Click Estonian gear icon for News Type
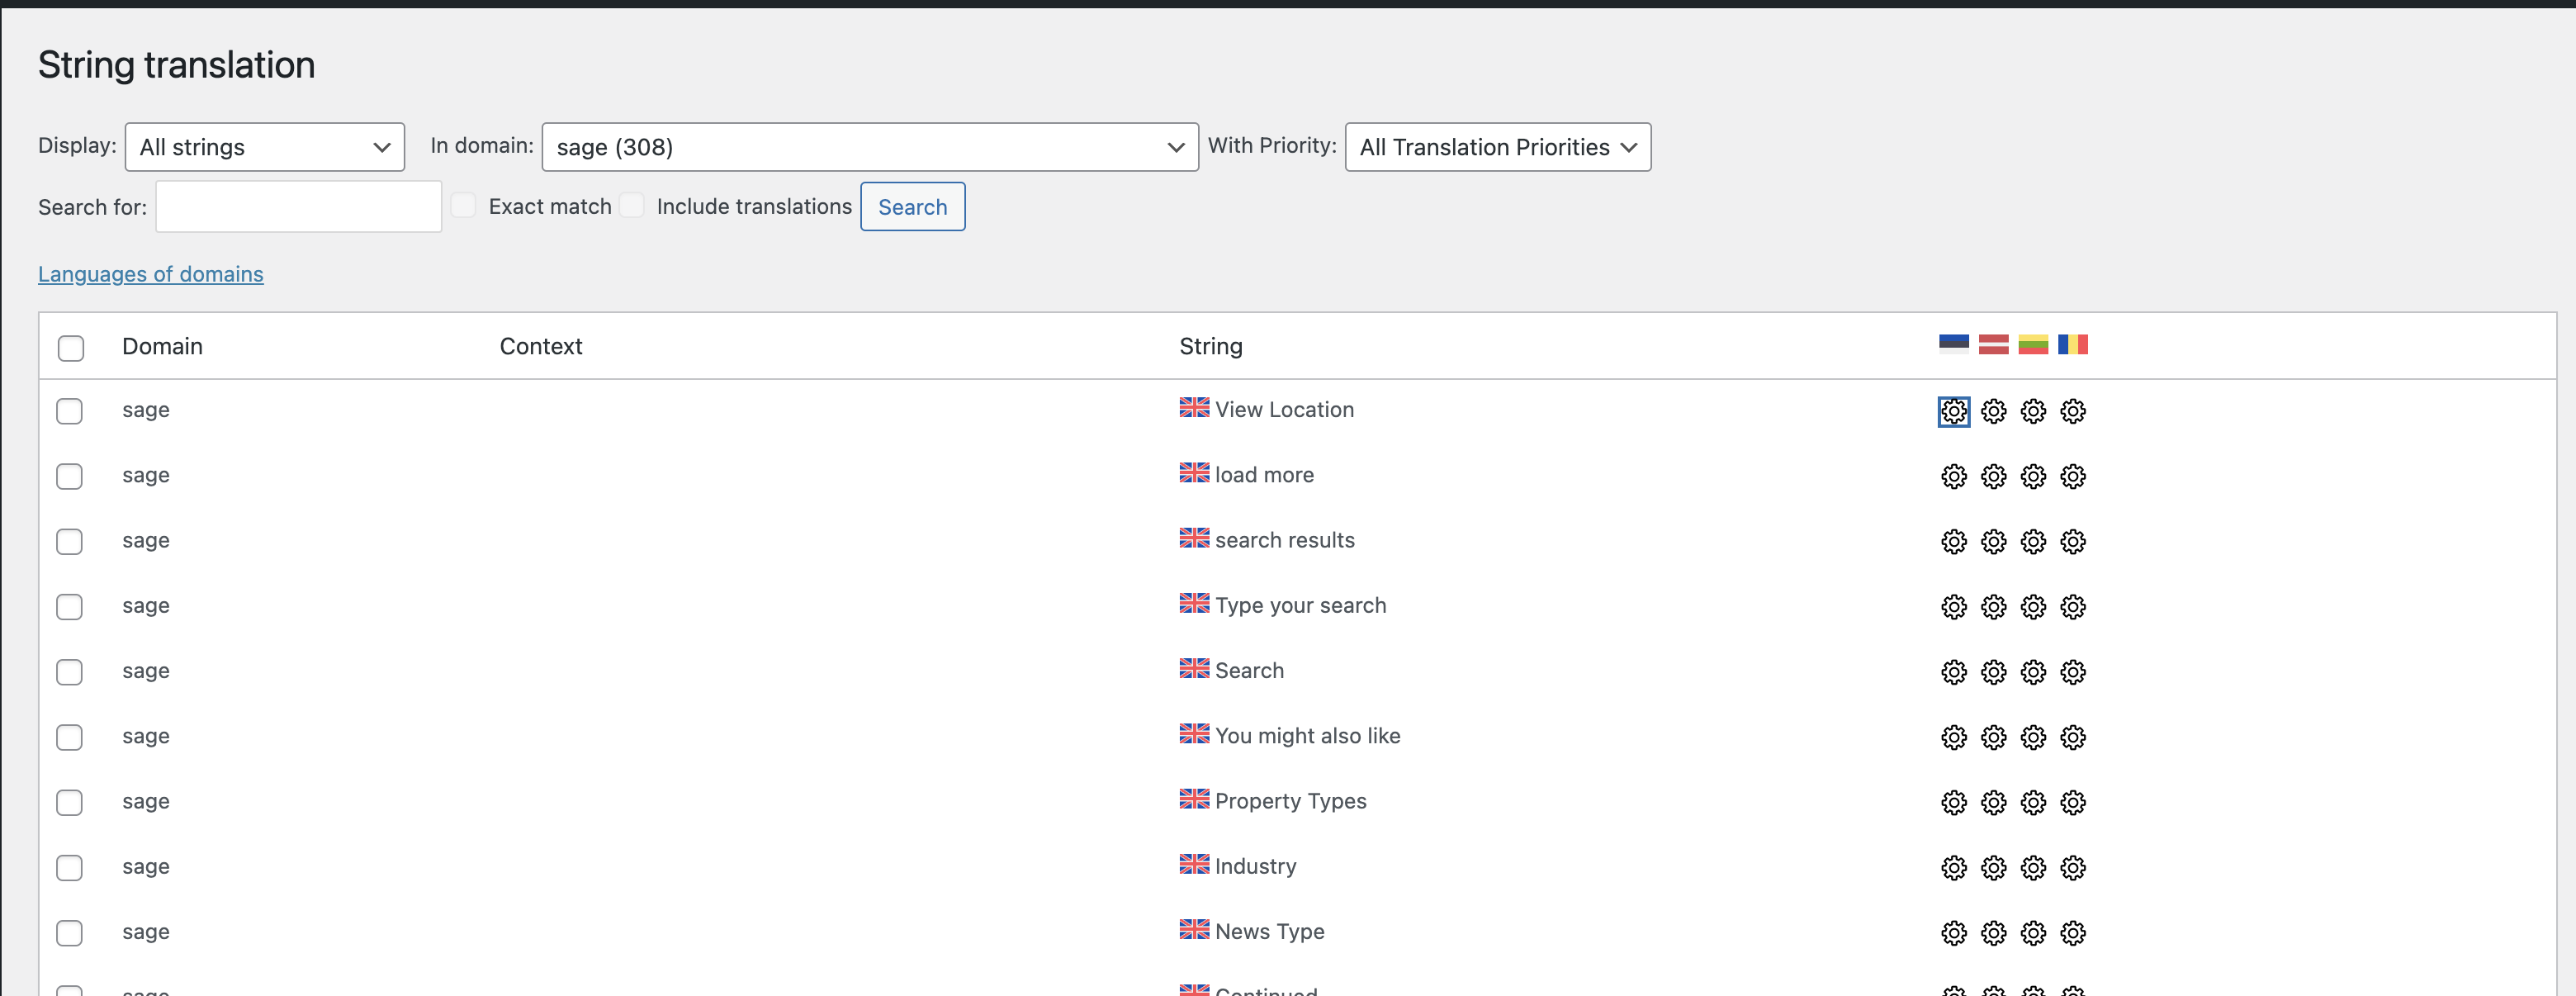Screen dimensions: 2576x996 click(1953, 933)
